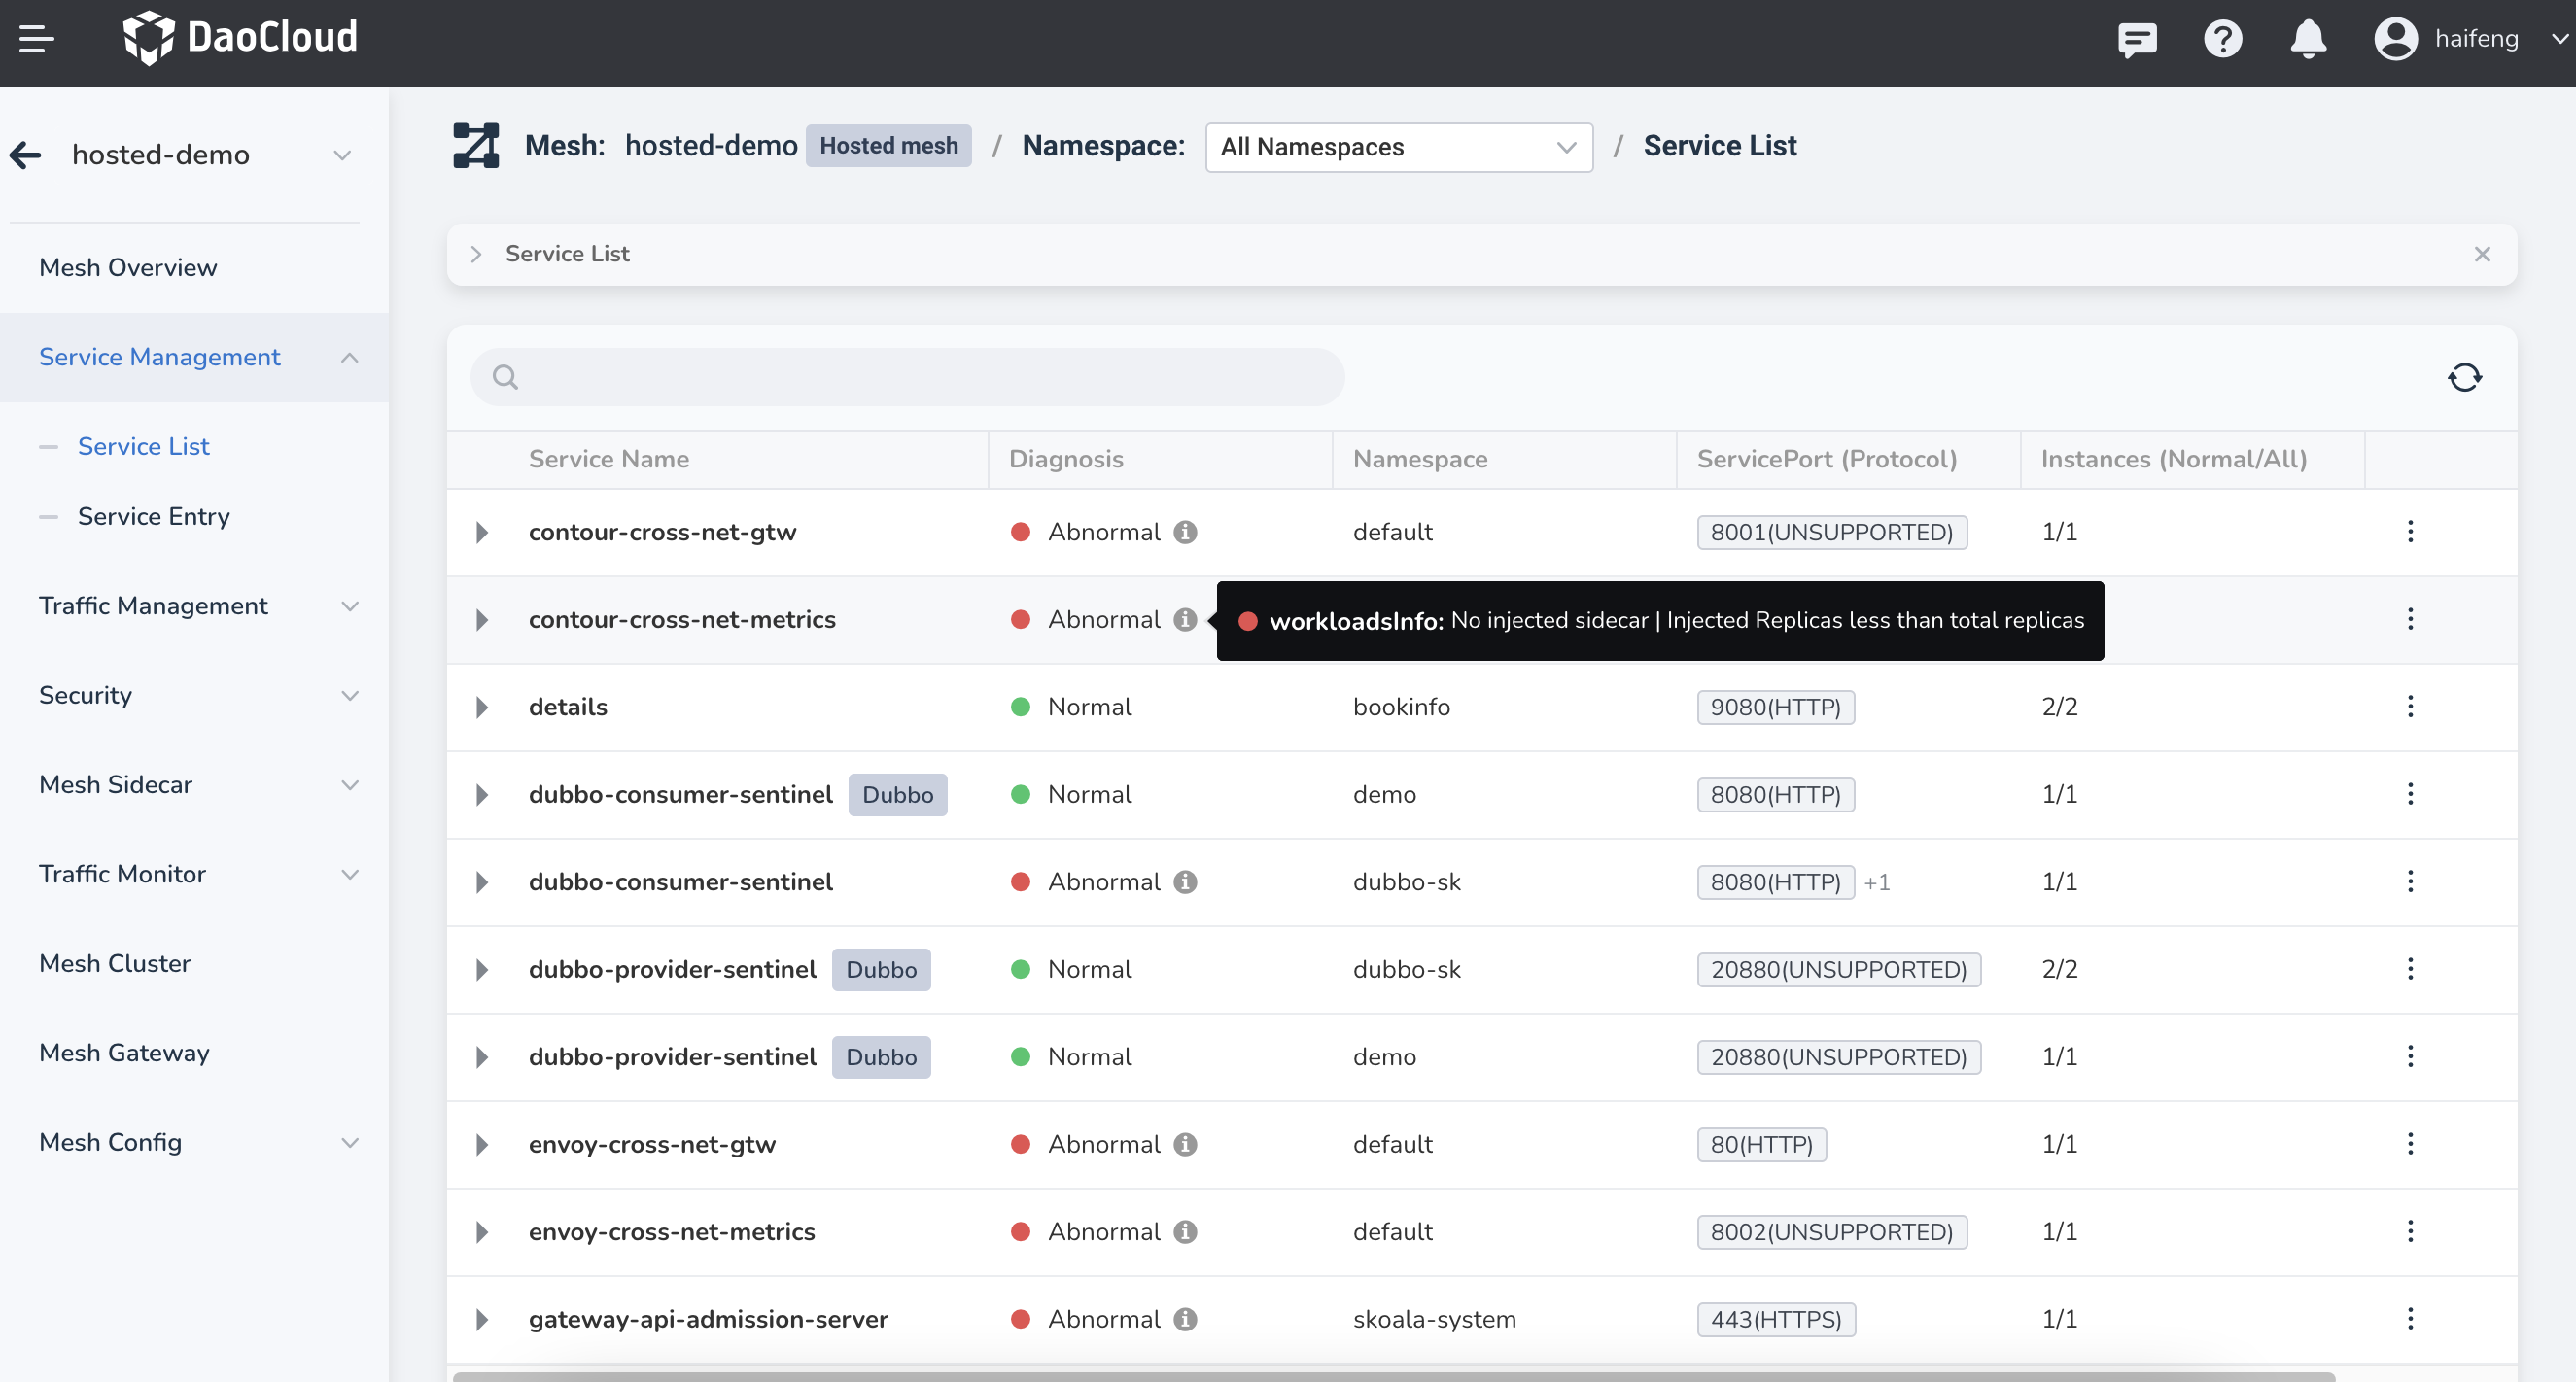Go back using the left arrow

26,155
